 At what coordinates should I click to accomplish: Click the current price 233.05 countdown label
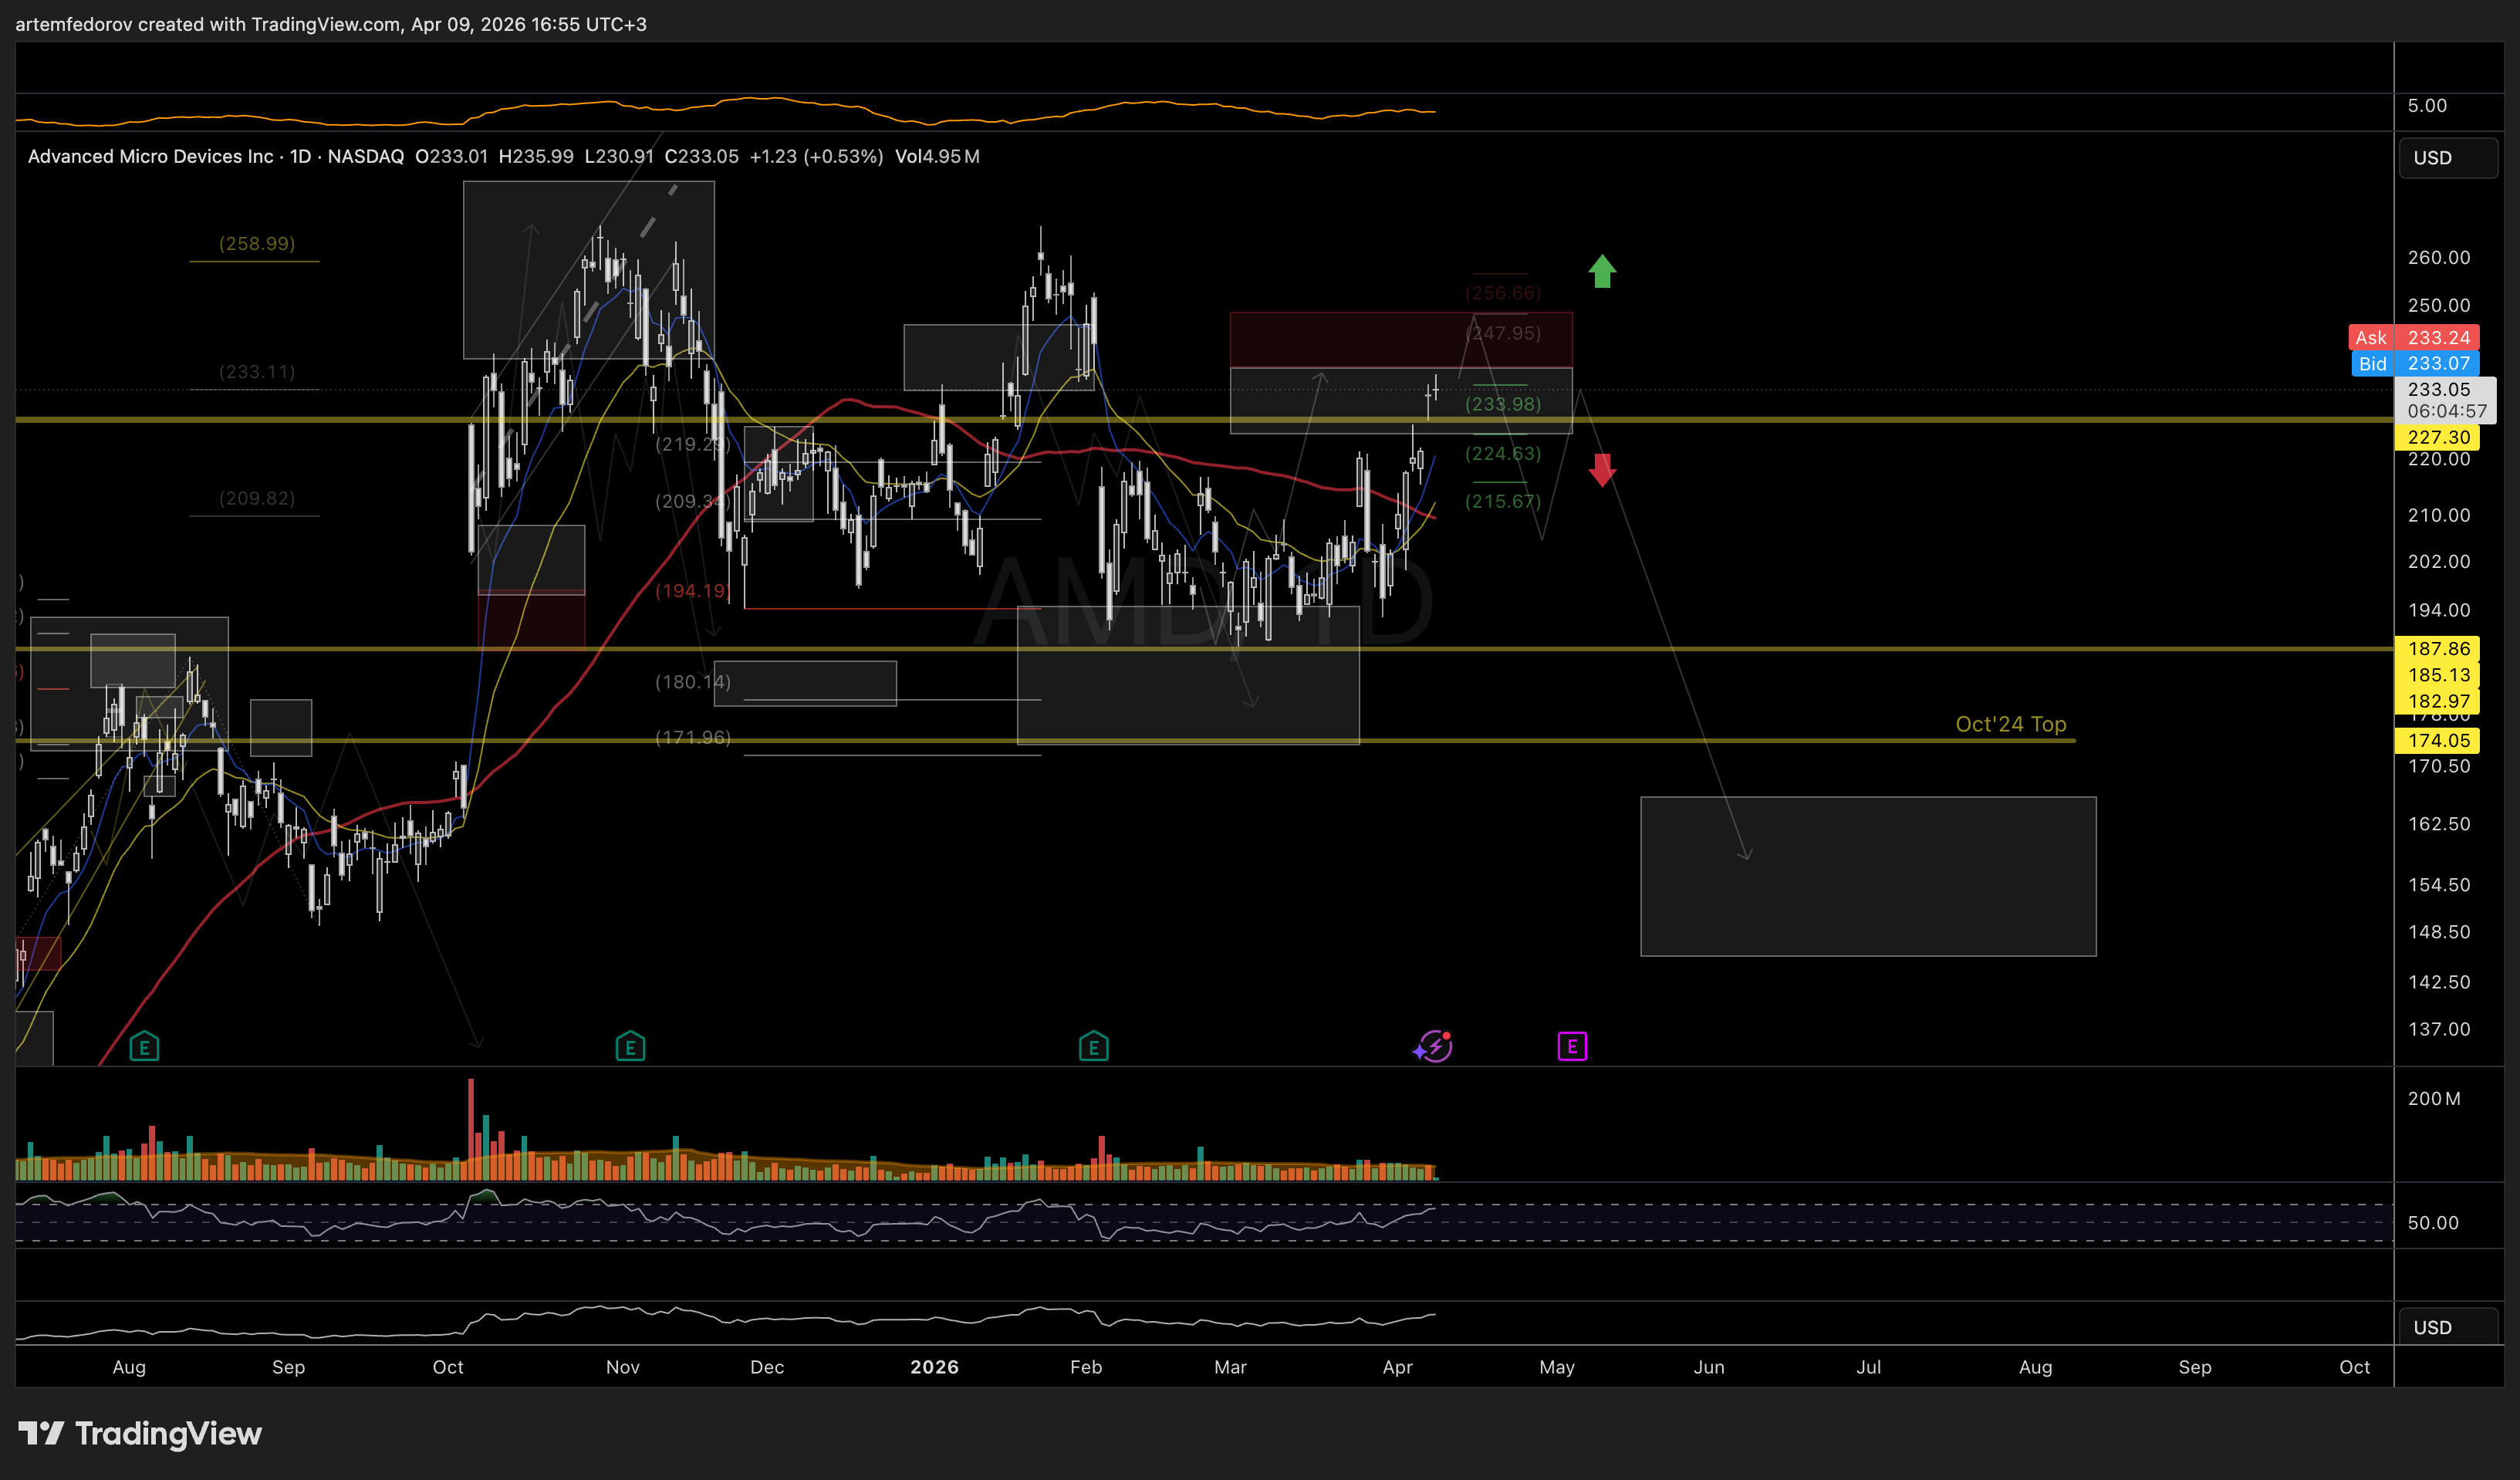click(x=2445, y=400)
